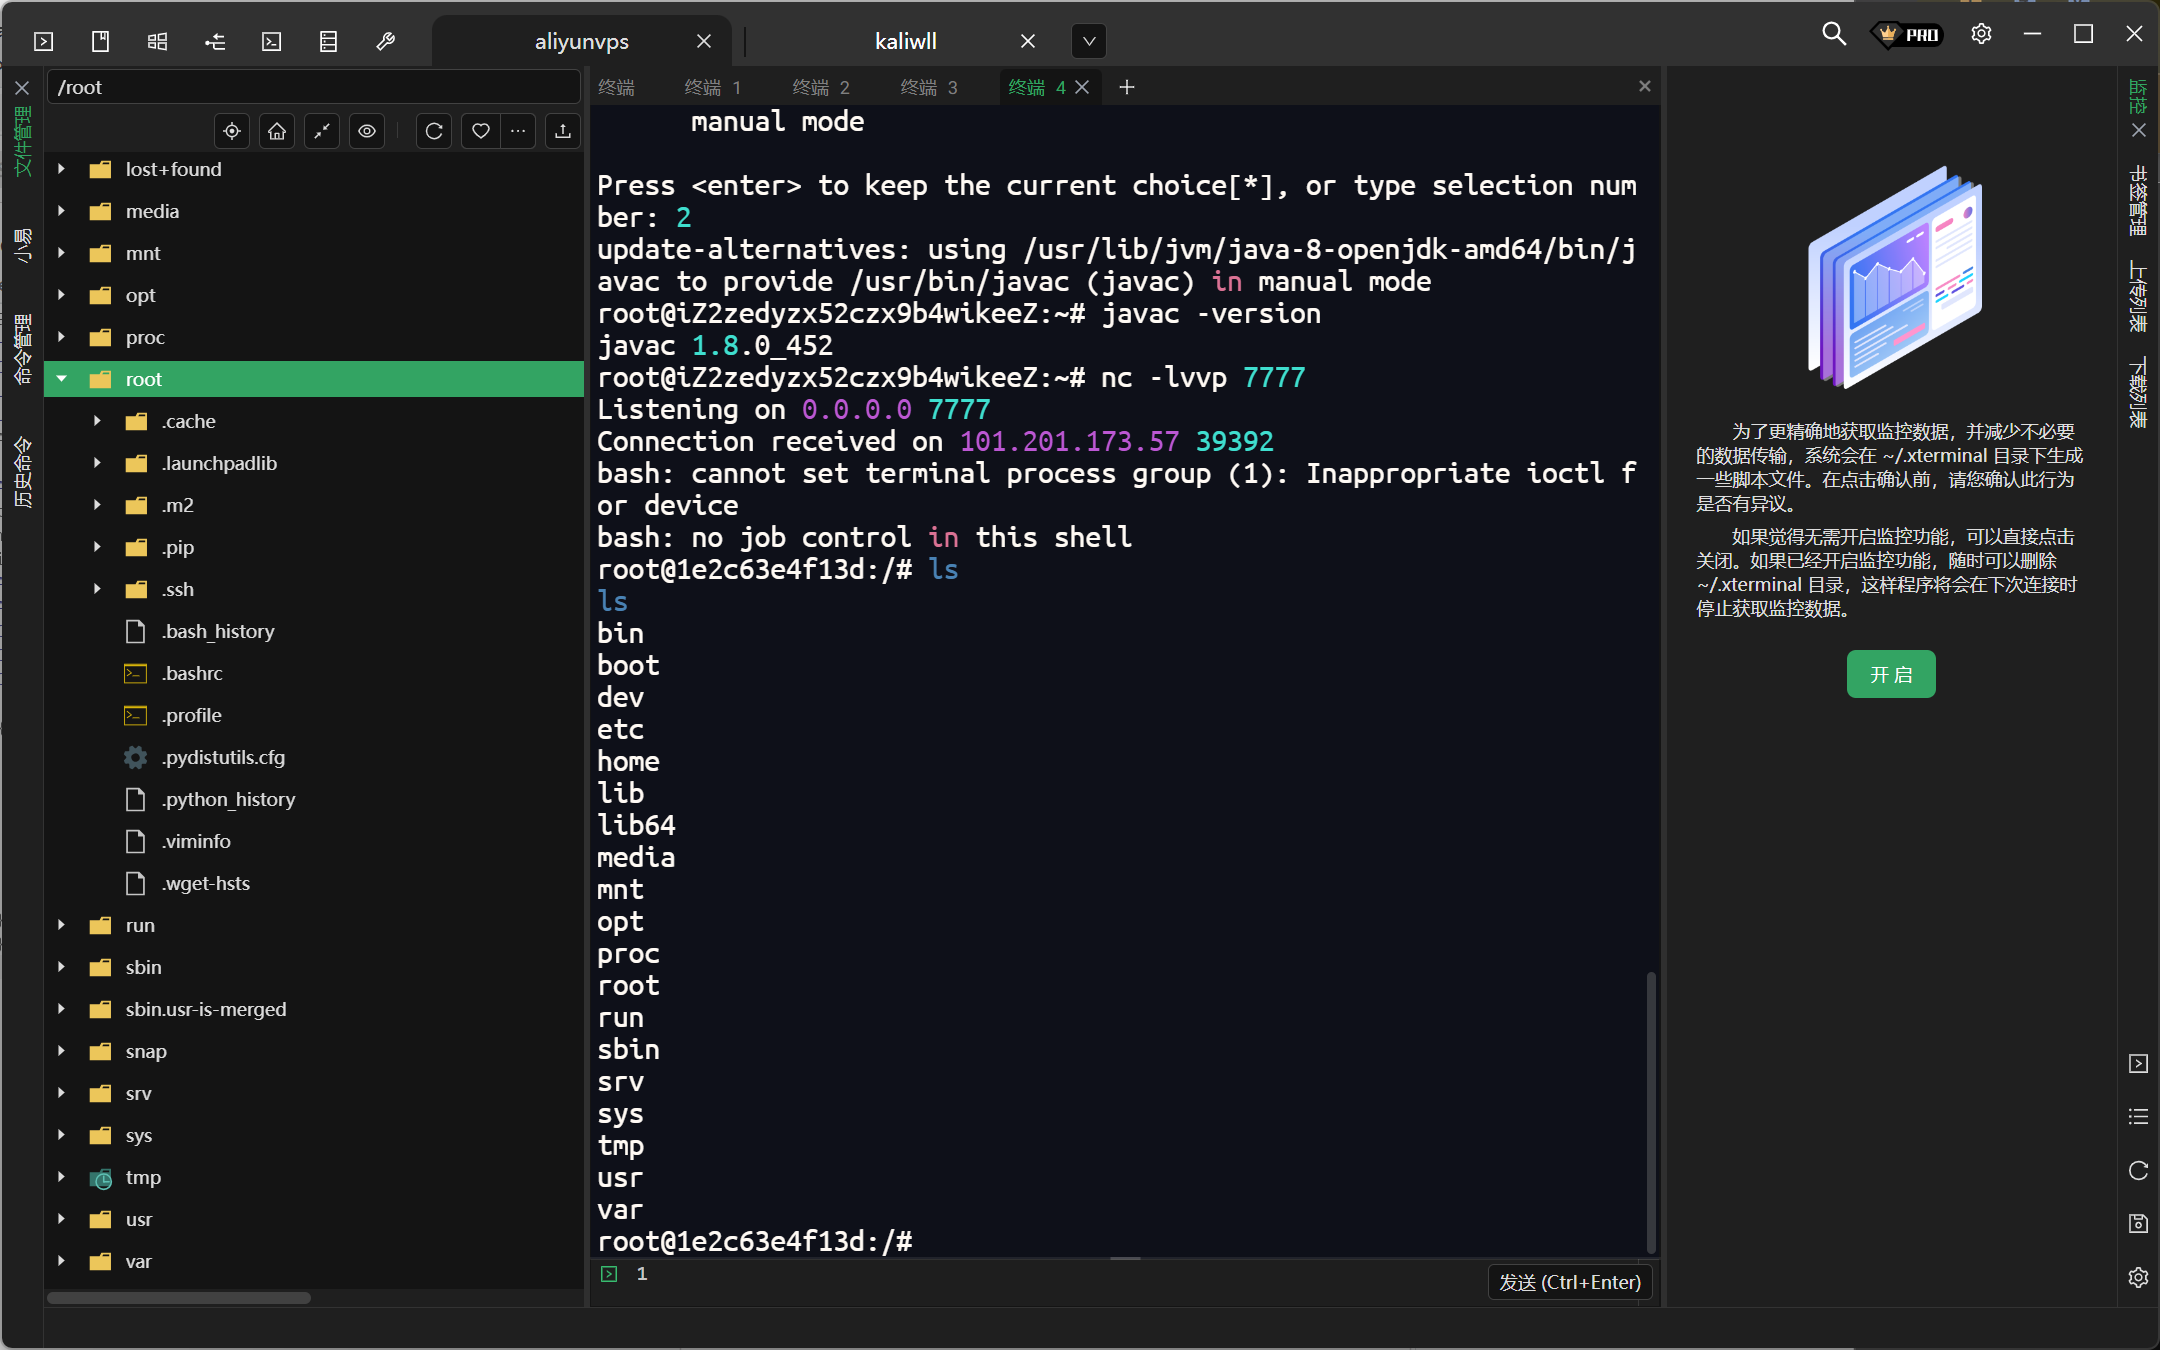Click the locate current path target icon

[x=232, y=131]
